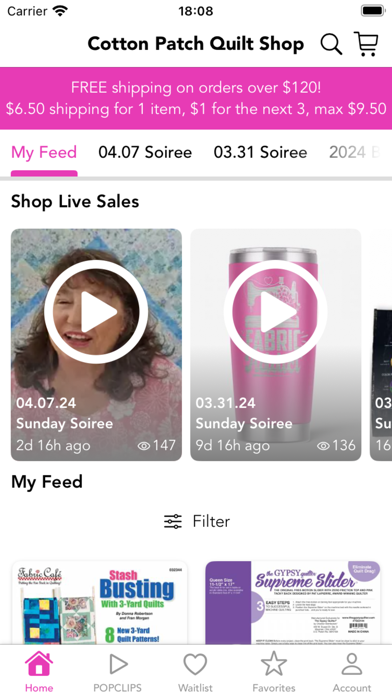Switch to the 03.31 Soiree tab
Screen dimensions: 392x696
260,152
